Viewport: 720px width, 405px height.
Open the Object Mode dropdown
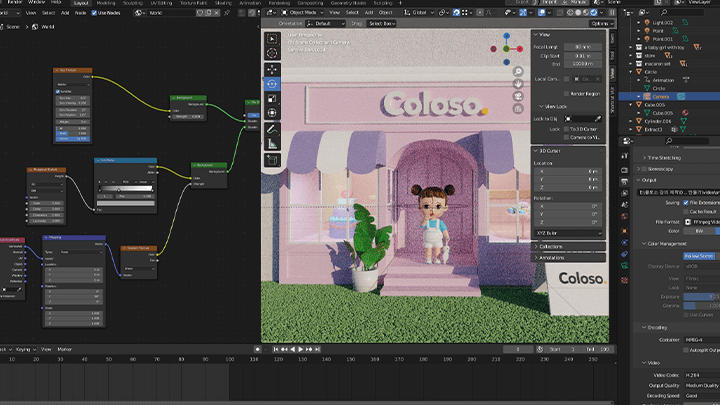[x=302, y=12]
